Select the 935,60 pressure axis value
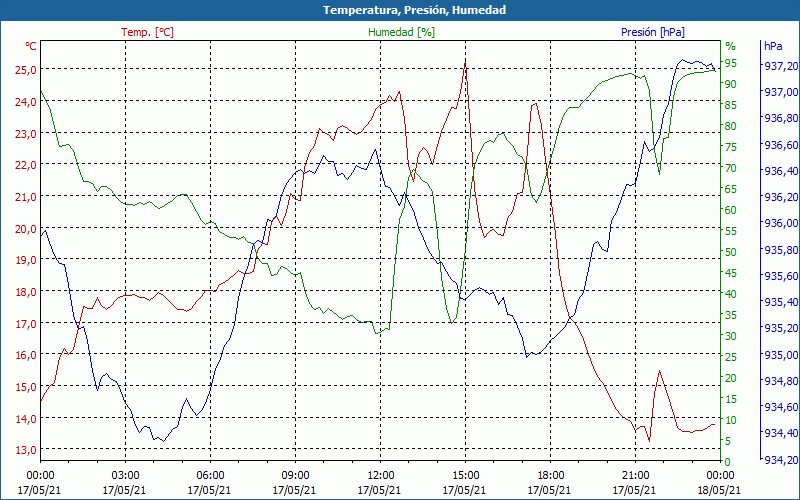The image size is (800, 500). click(782, 276)
